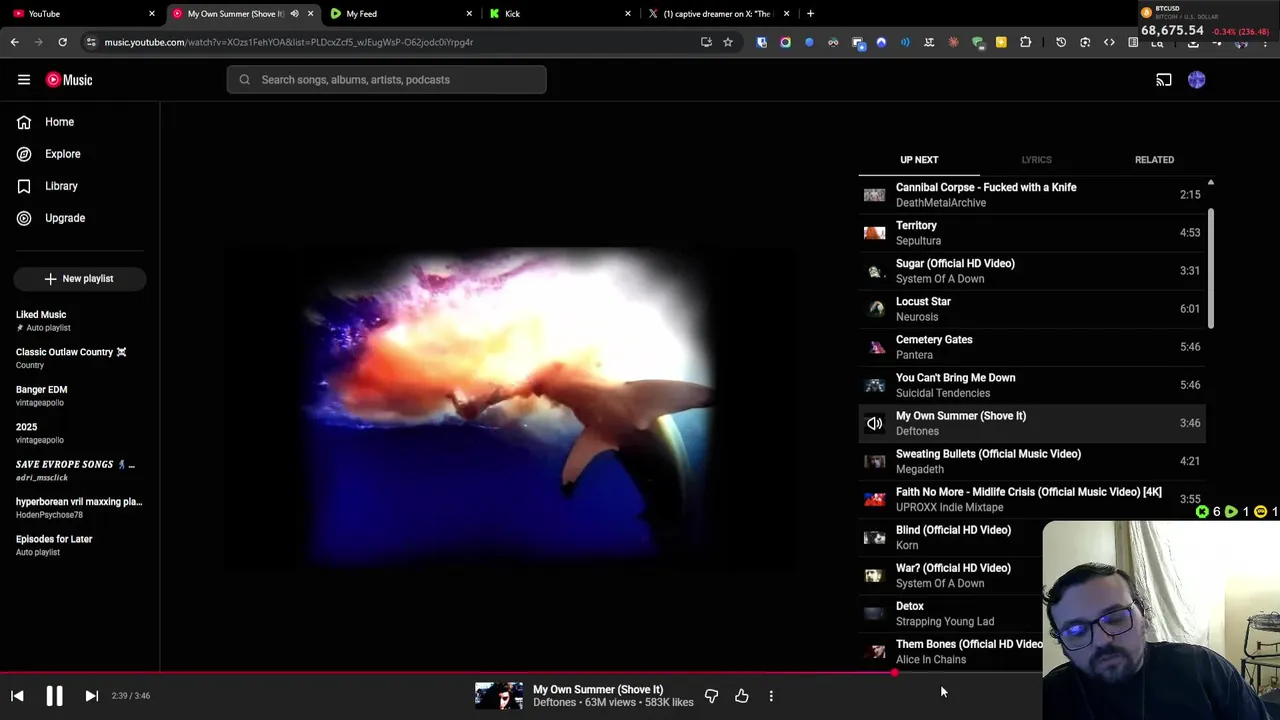The height and width of the screenshot is (720, 1280).
Task: Seek on the red progress bar
Action: tap(520, 673)
